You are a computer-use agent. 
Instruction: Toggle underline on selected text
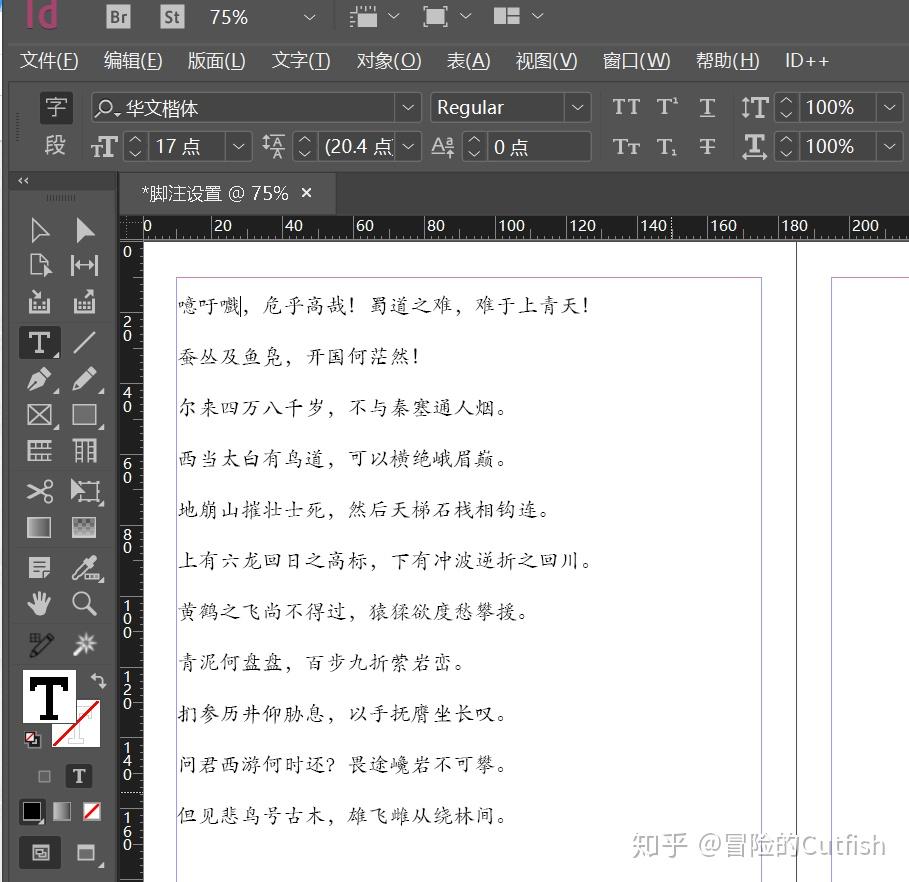click(x=707, y=106)
